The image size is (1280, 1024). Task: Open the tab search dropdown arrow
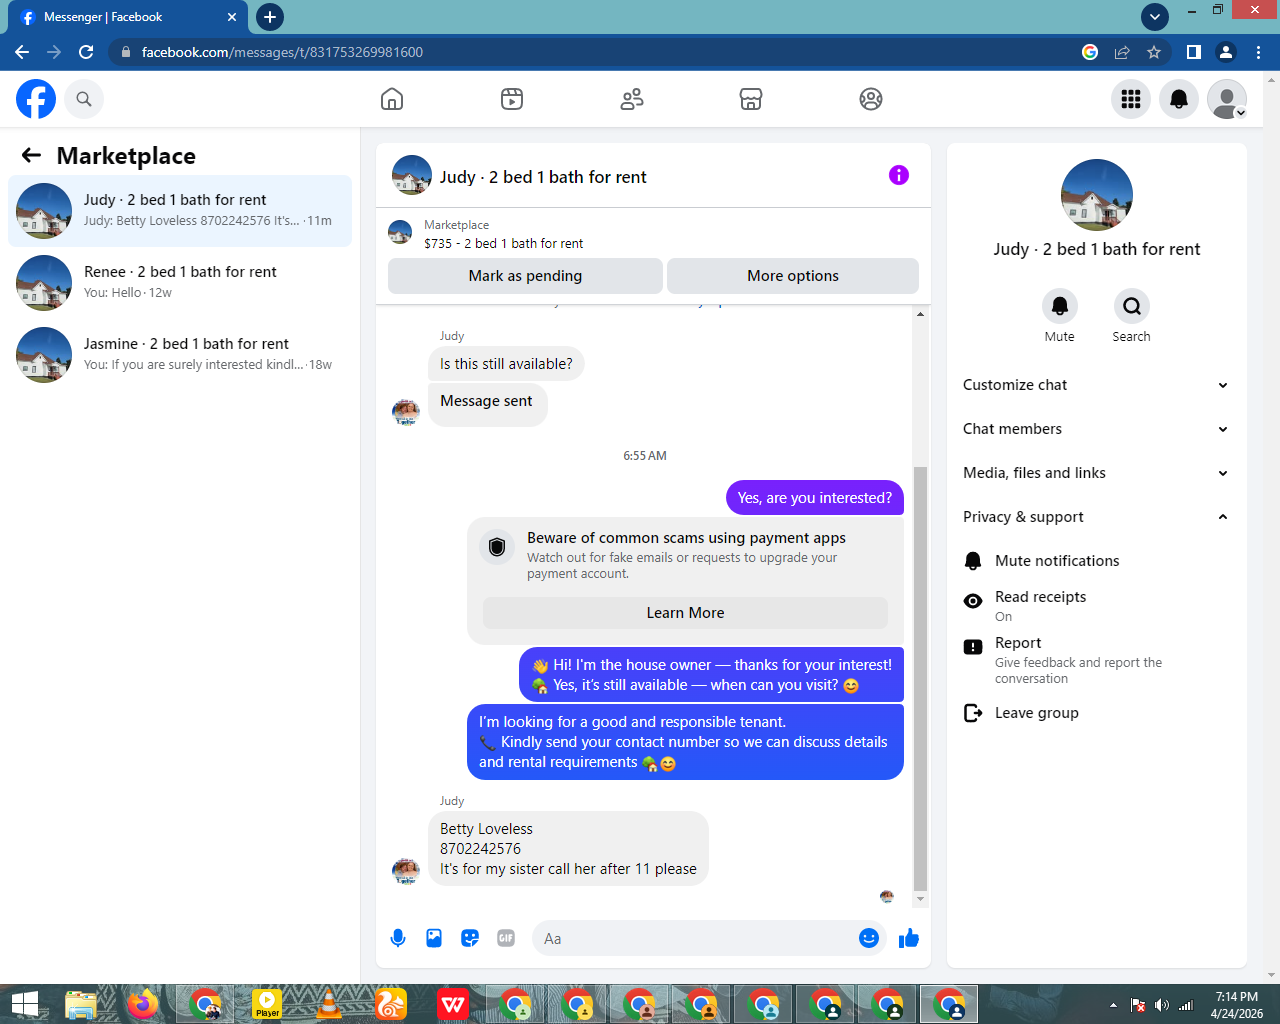pos(1155,16)
